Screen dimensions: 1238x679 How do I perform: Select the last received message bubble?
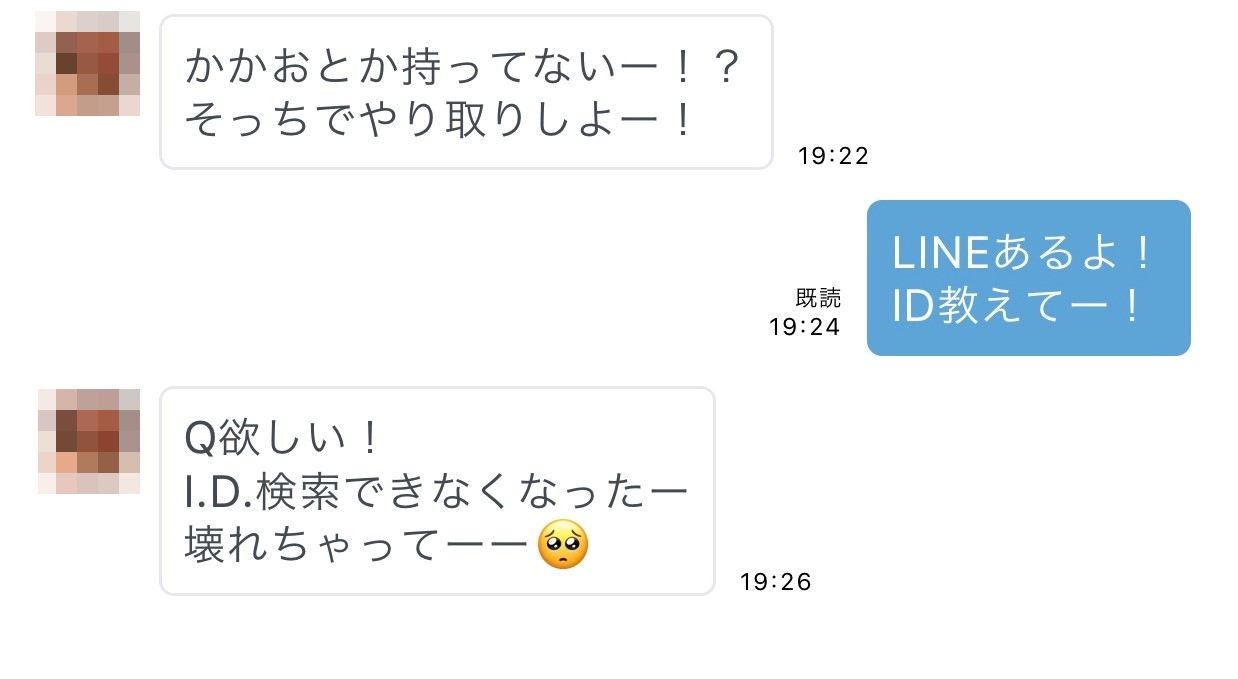pos(437,491)
